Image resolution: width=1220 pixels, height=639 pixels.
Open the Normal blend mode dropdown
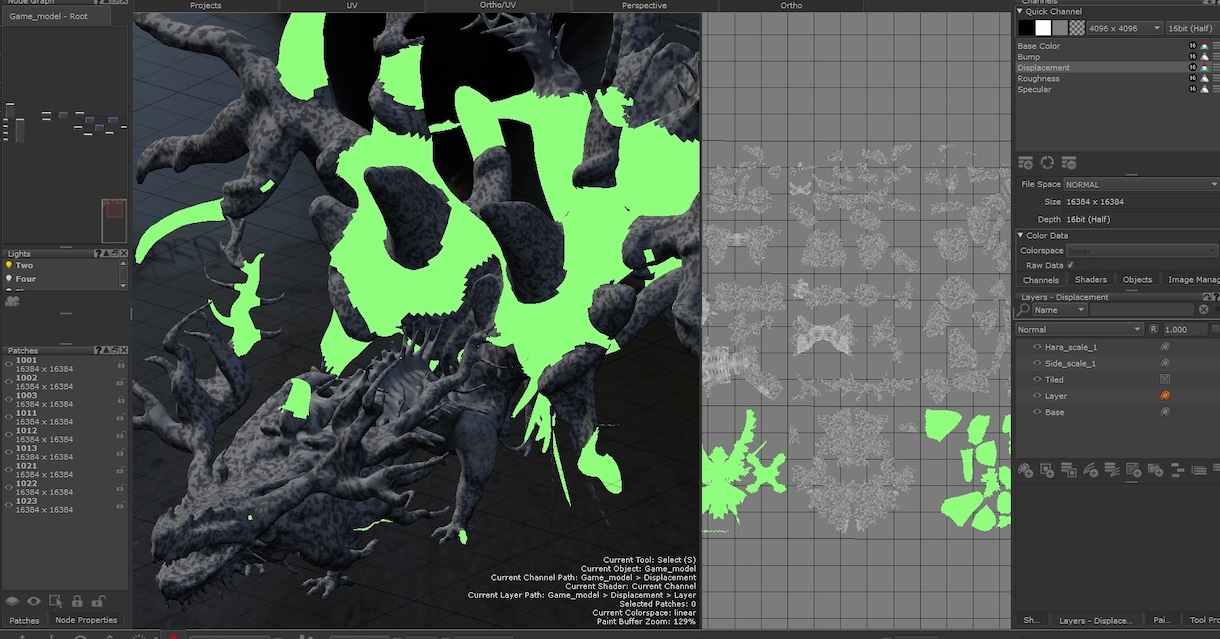(1079, 329)
